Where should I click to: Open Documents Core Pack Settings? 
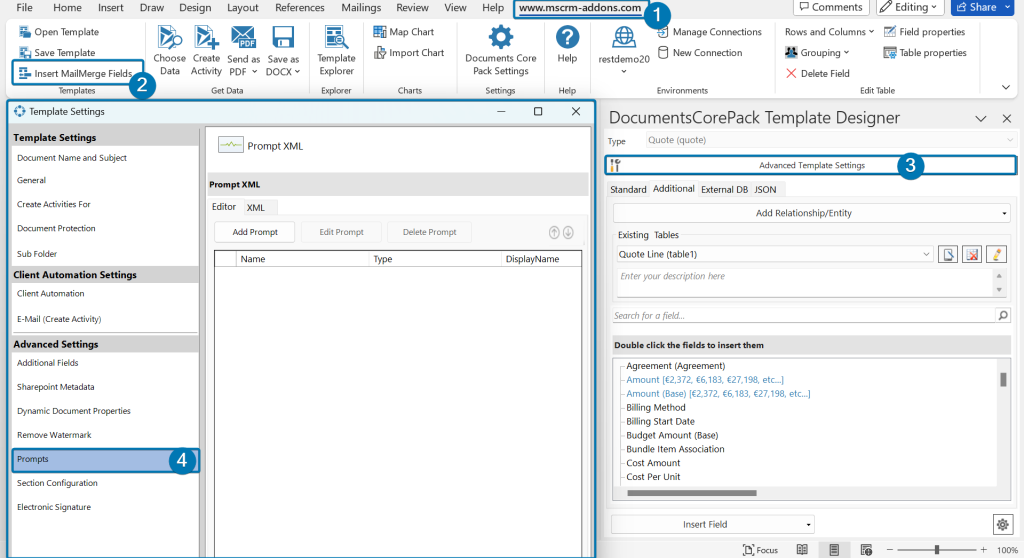click(x=501, y=51)
